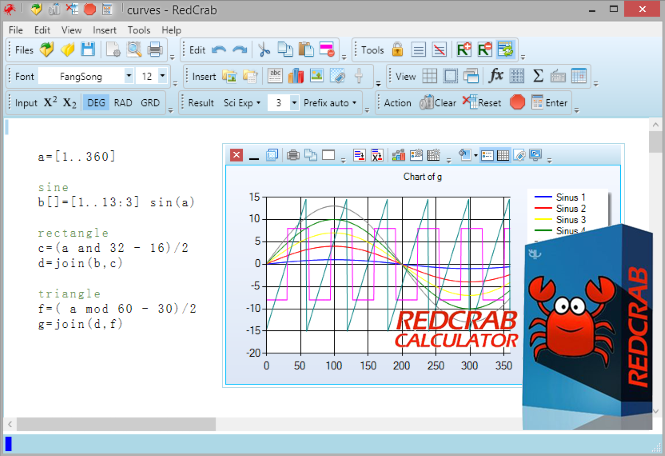
Task: Click the Undo arrow in Edit toolbar
Action: [x=219, y=50]
